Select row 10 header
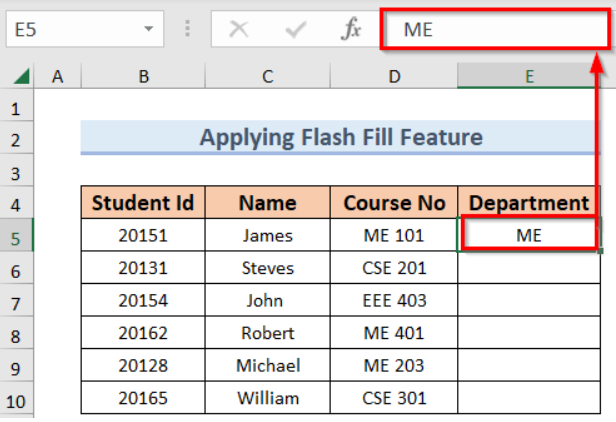 16,398
